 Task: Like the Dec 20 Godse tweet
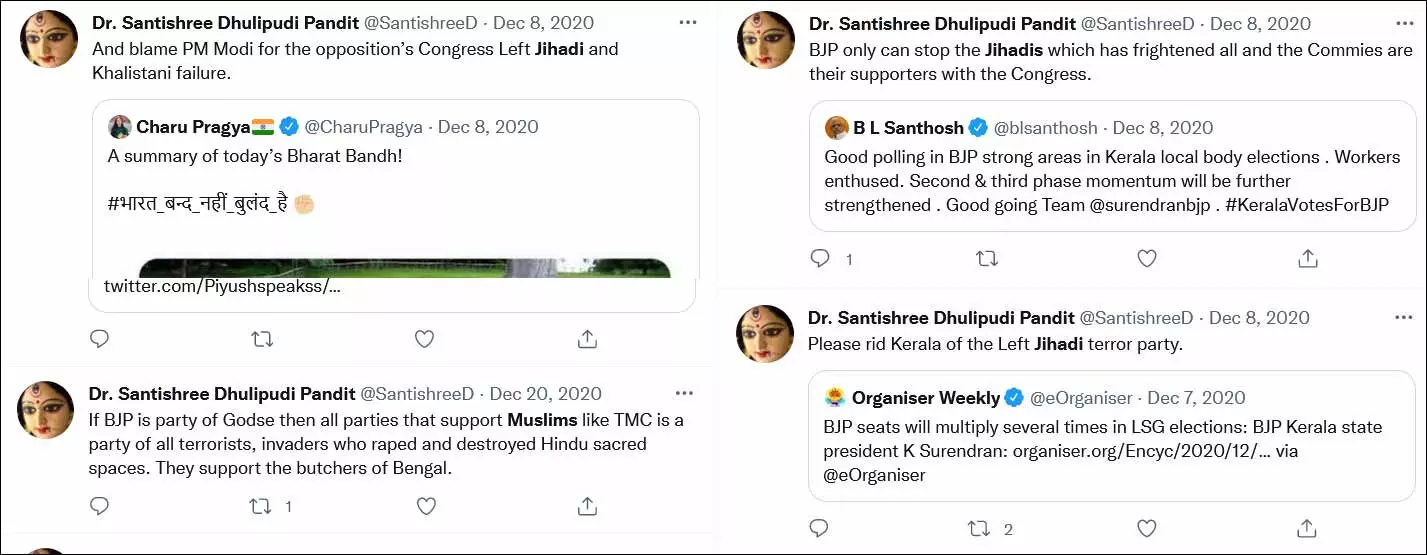426,506
